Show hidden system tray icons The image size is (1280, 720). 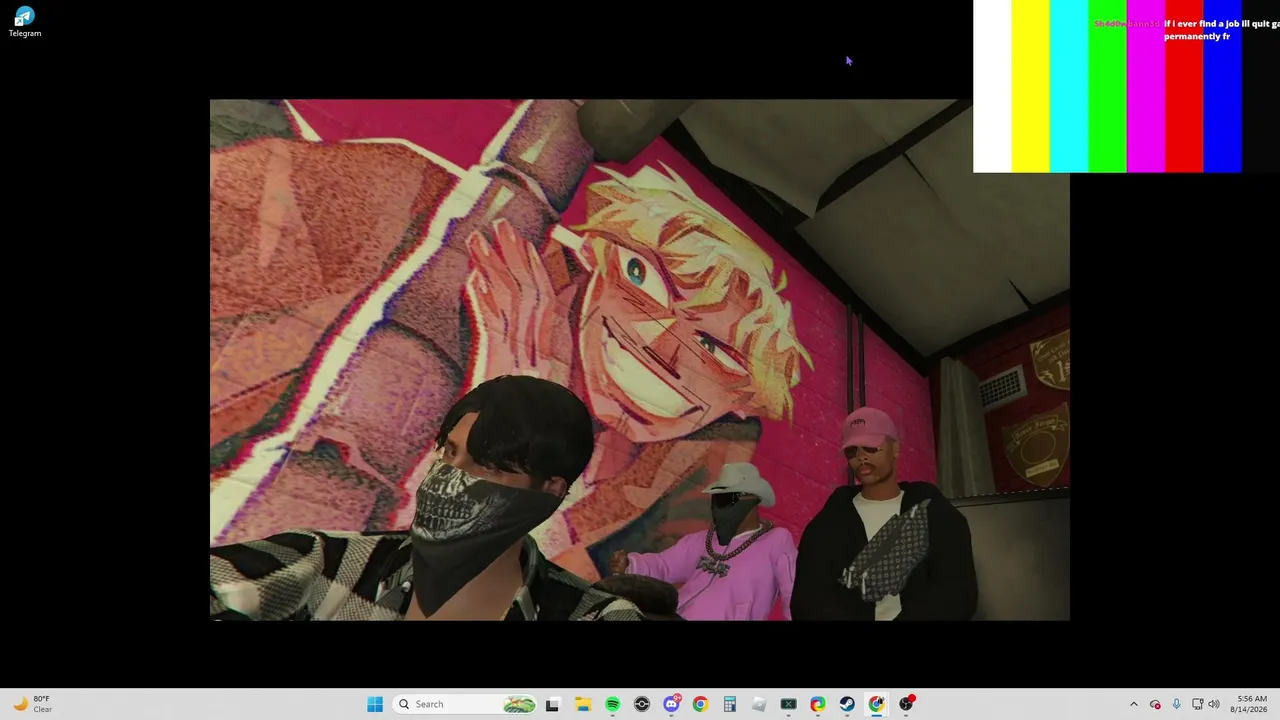click(x=1133, y=704)
